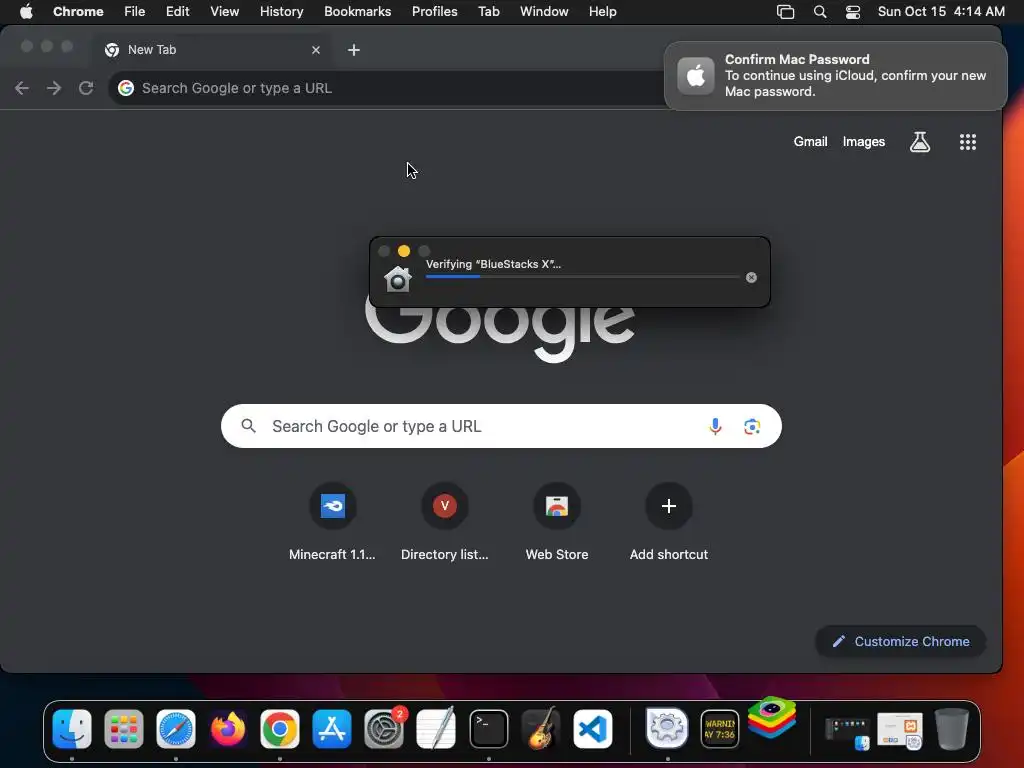
Task: Cancel the BlueStacks X verification
Action: point(751,278)
